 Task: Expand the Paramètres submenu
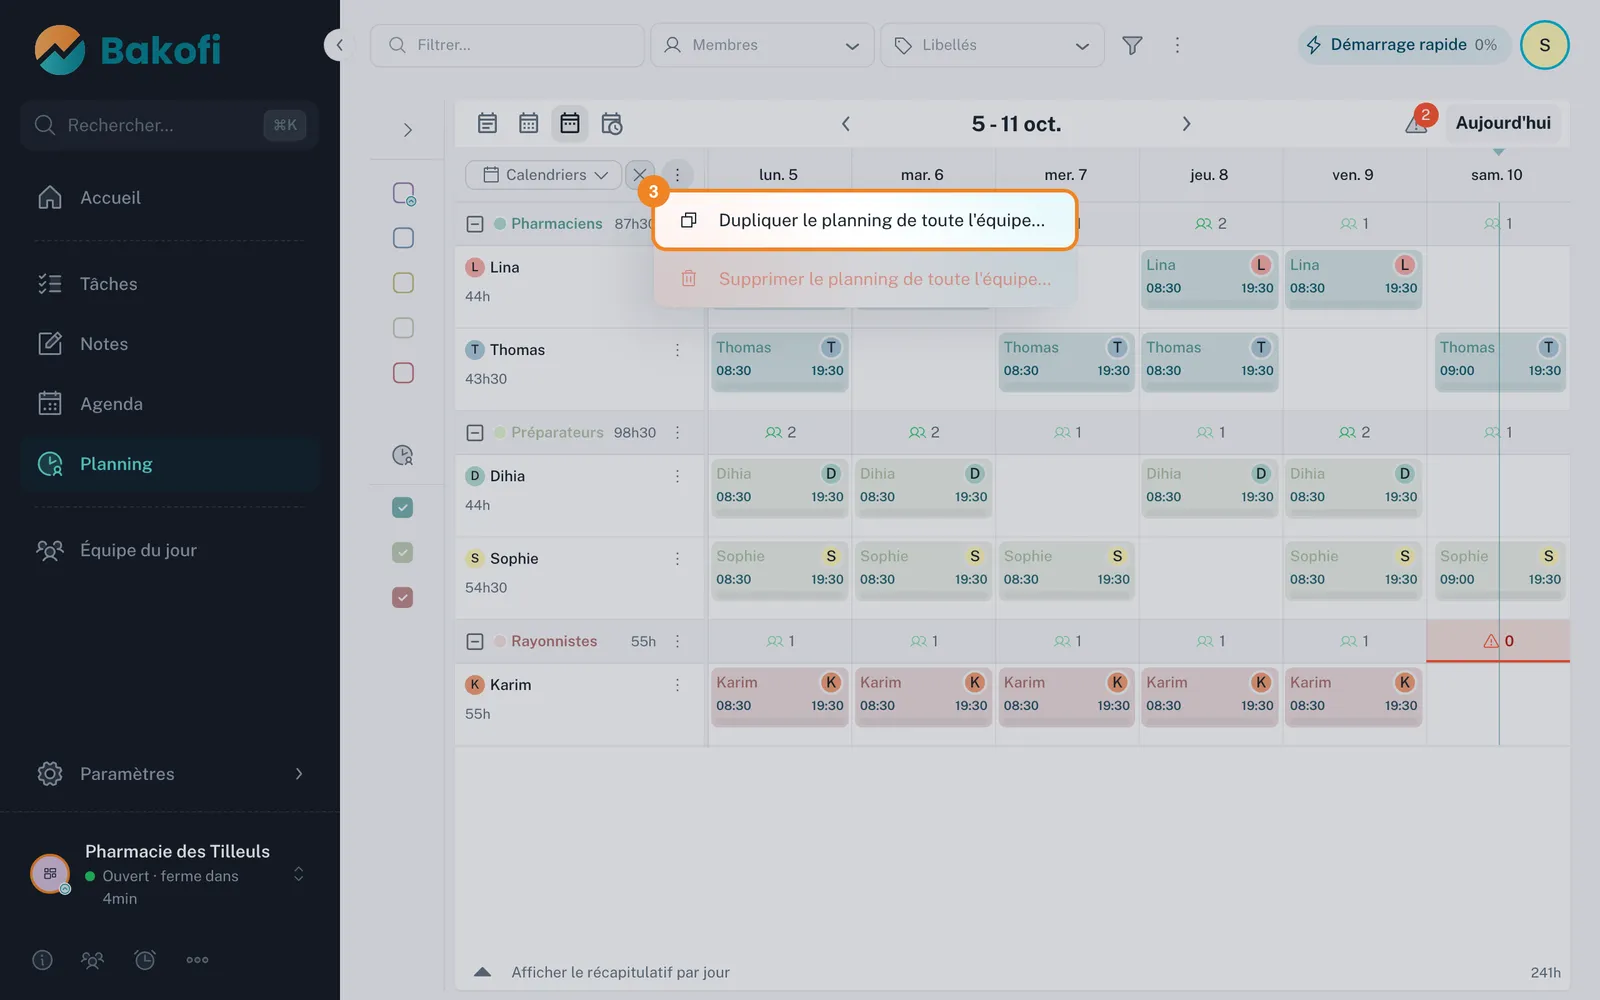click(170, 774)
